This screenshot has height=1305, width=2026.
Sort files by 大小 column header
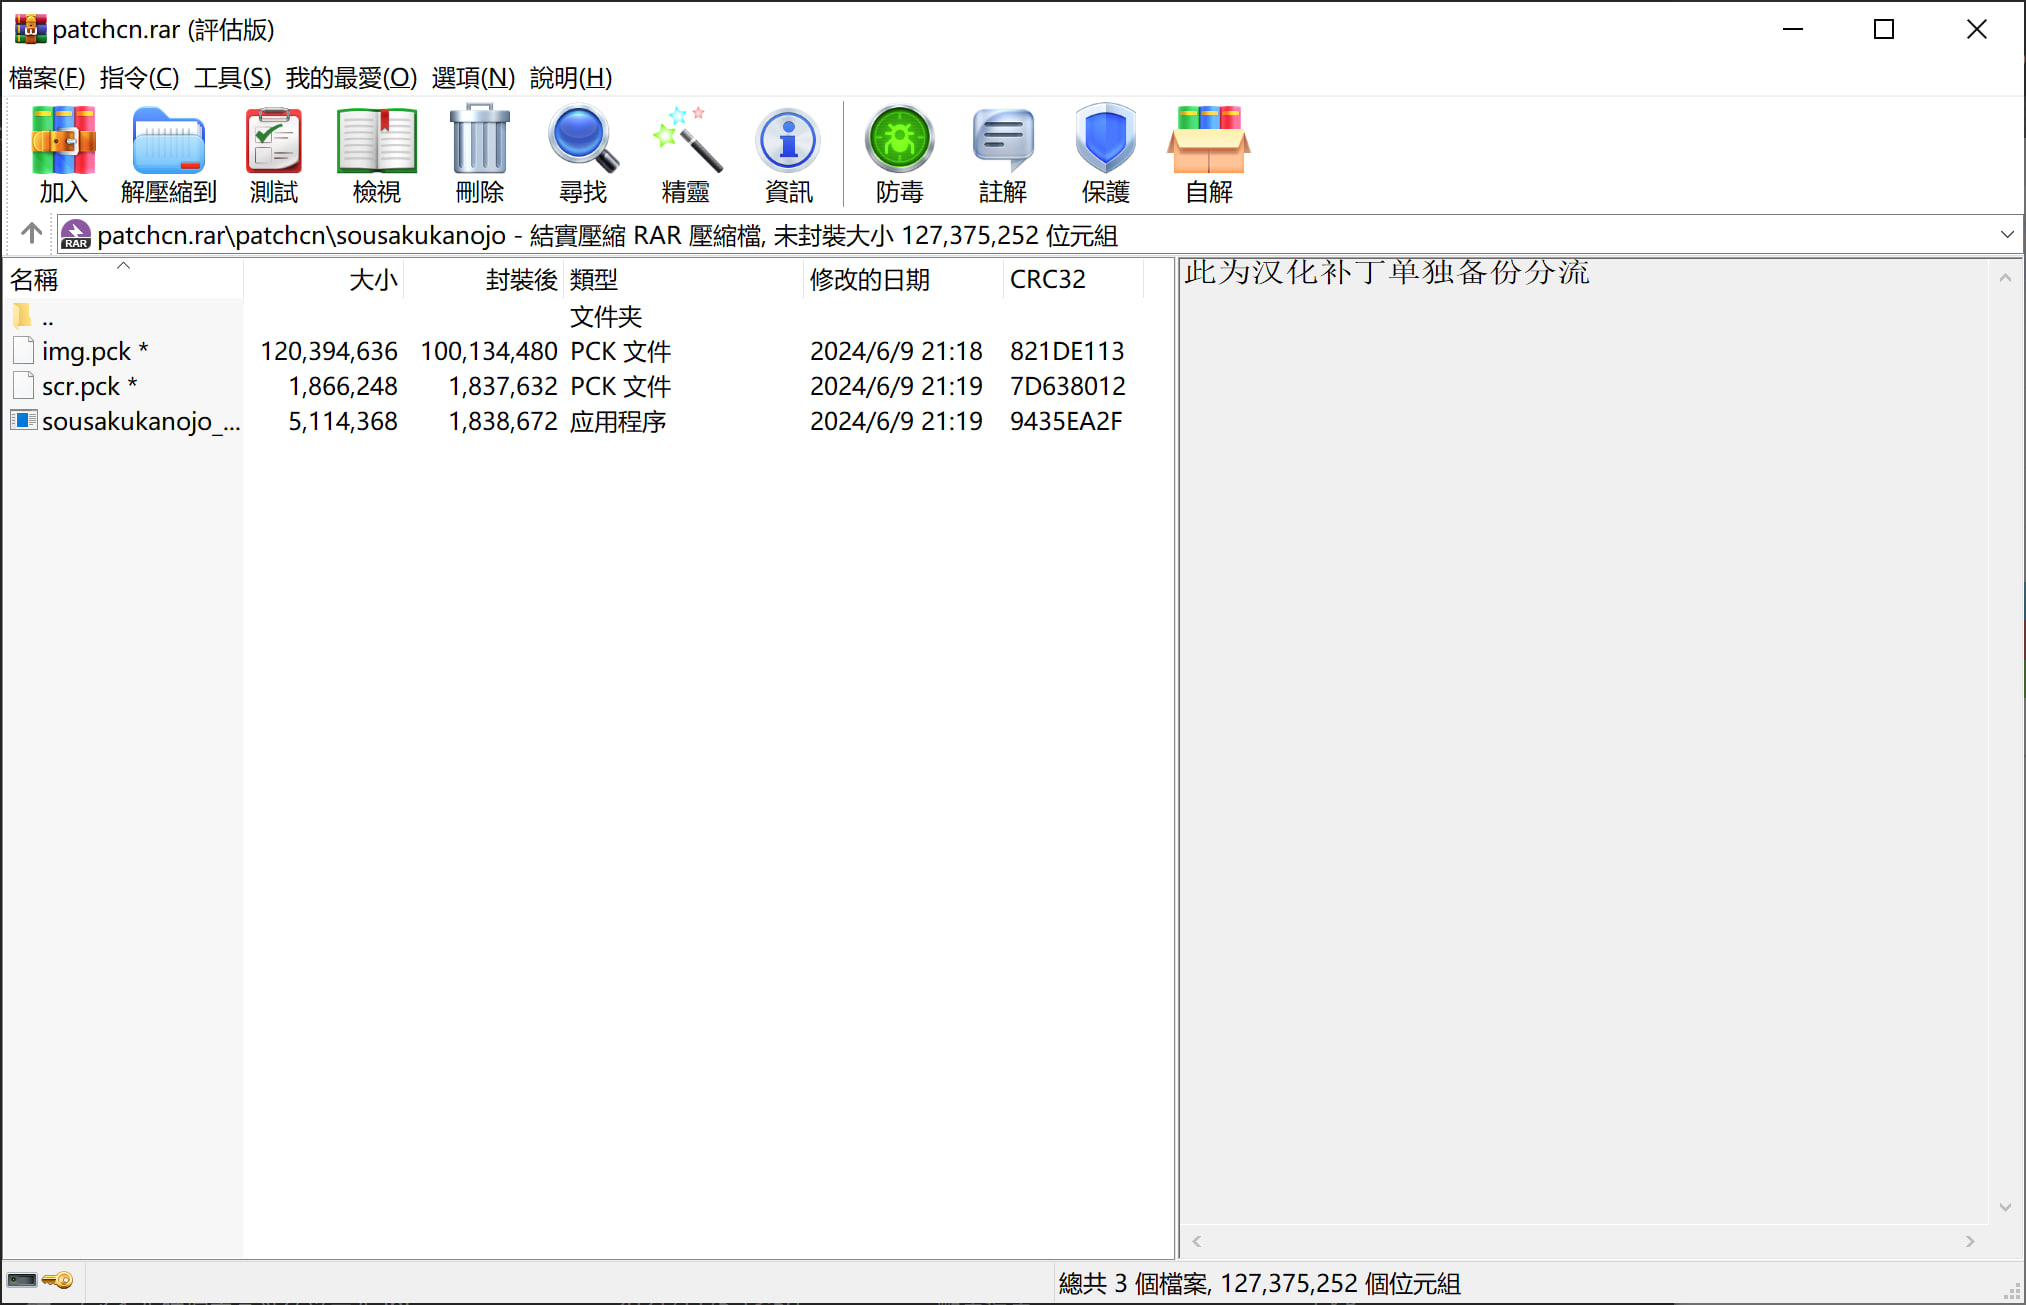point(372,279)
